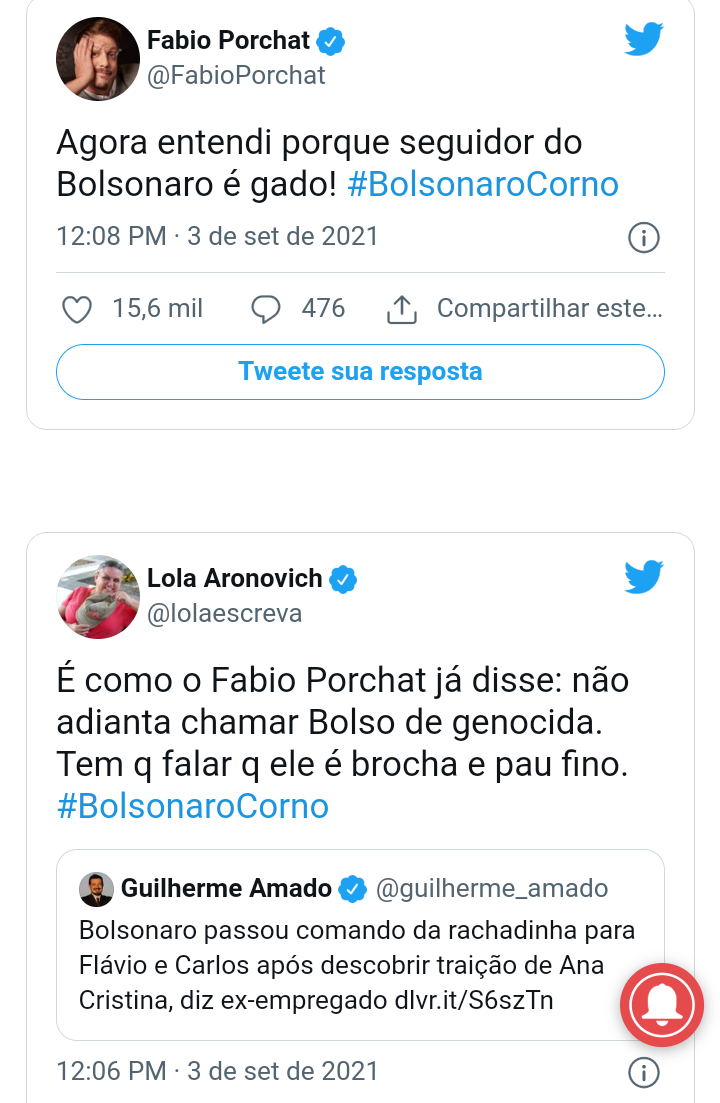Open the info icon beside 12:06 PM timestamp
720x1103 pixels.
point(643,1073)
